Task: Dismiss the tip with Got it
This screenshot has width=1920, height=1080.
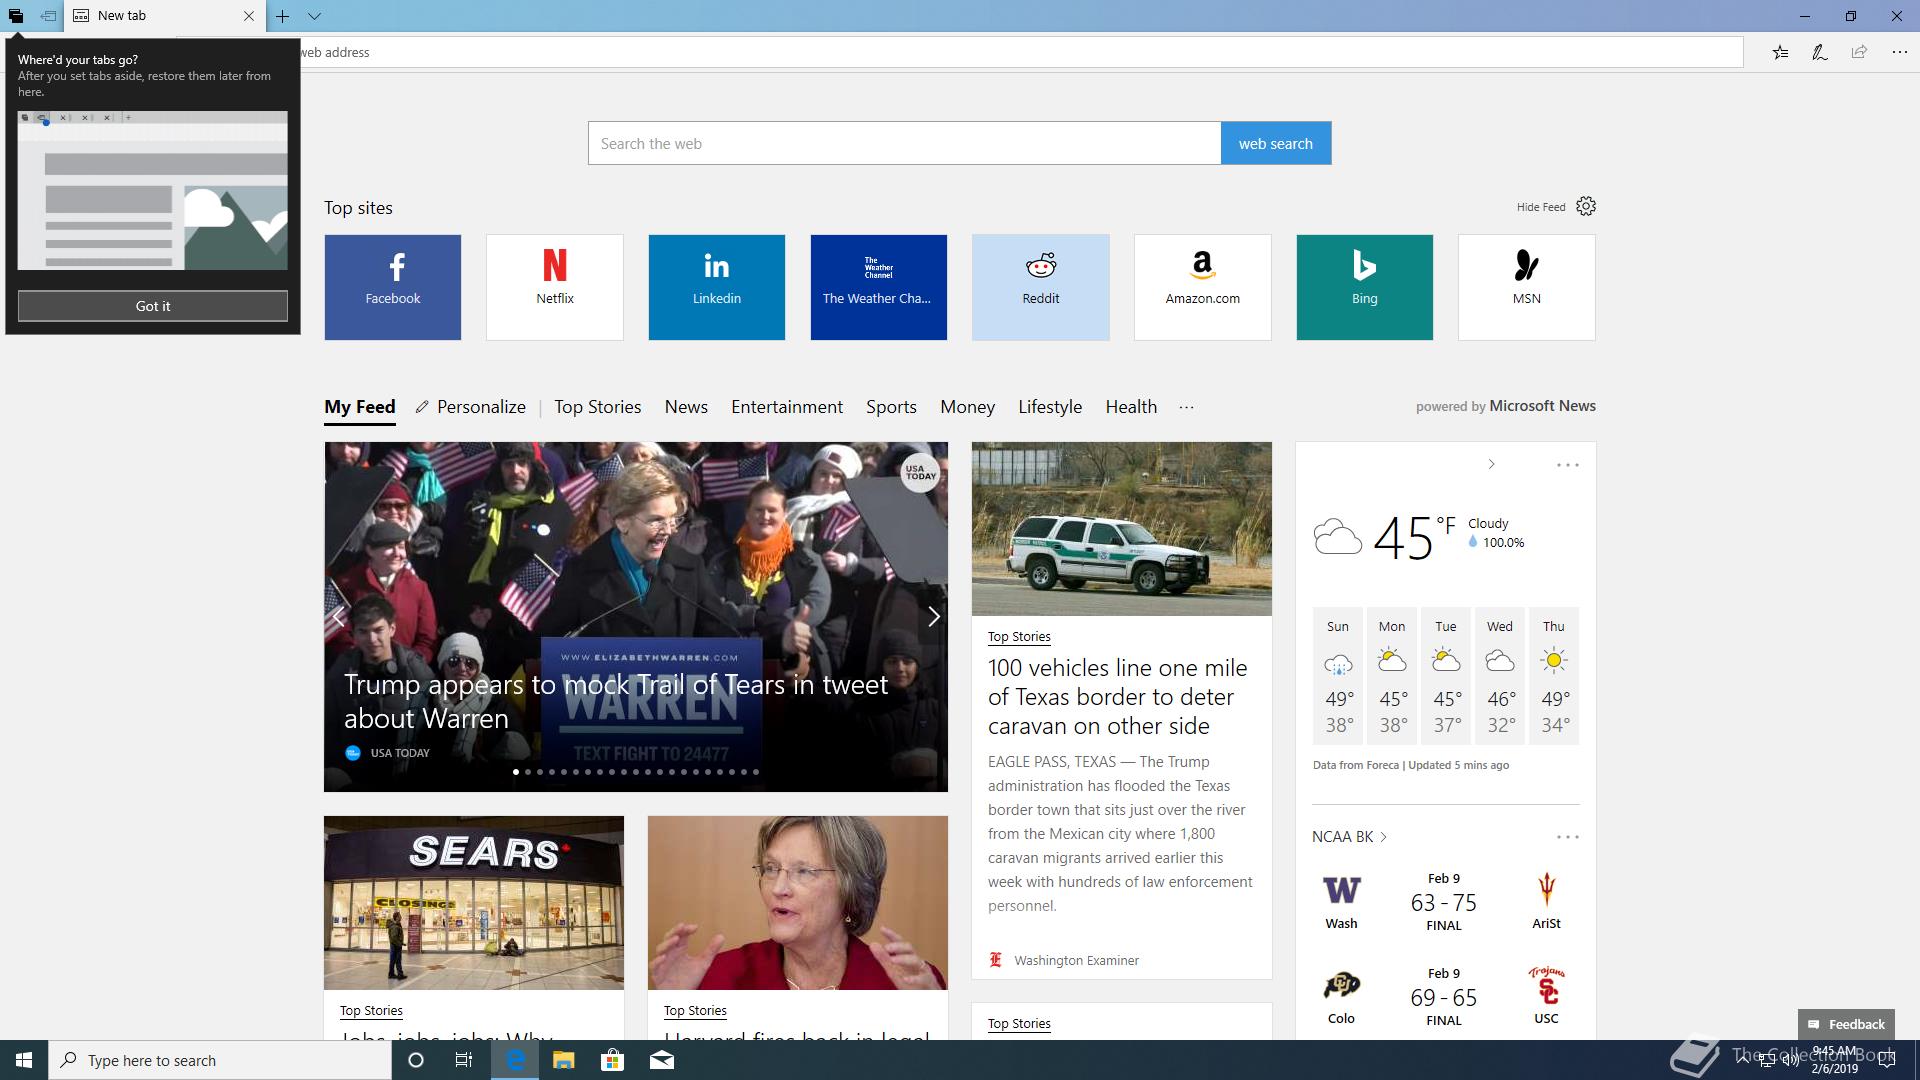Action: coord(152,306)
